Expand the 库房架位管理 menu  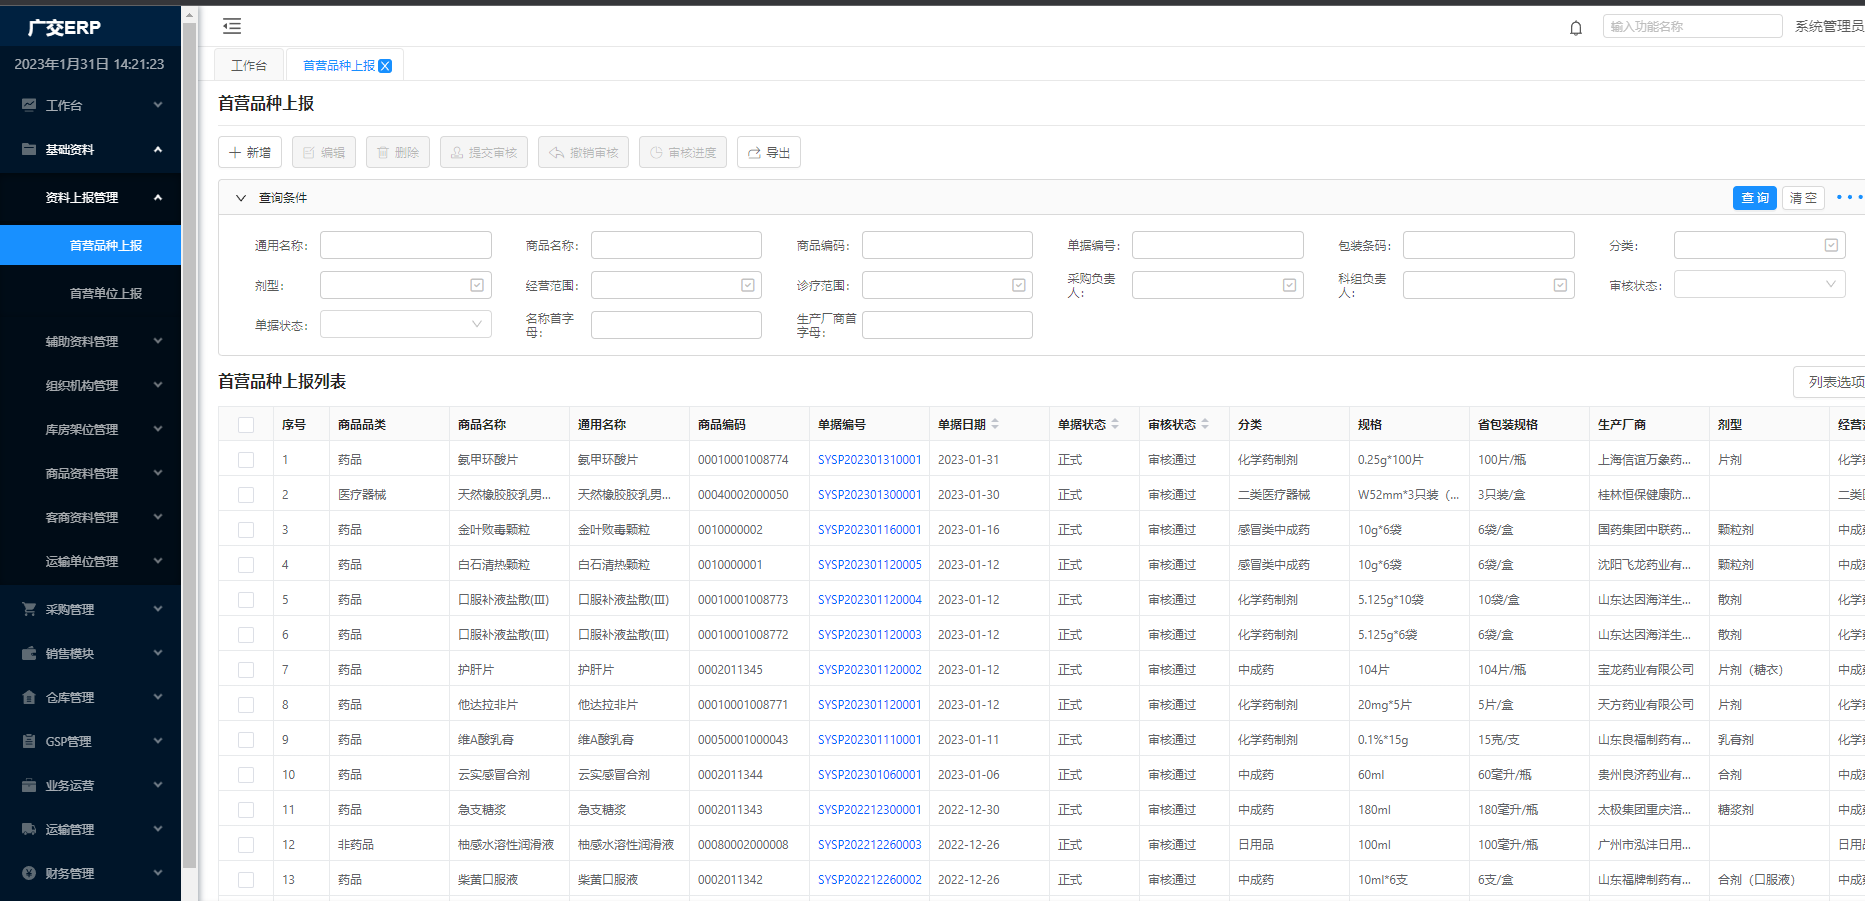coord(90,429)
